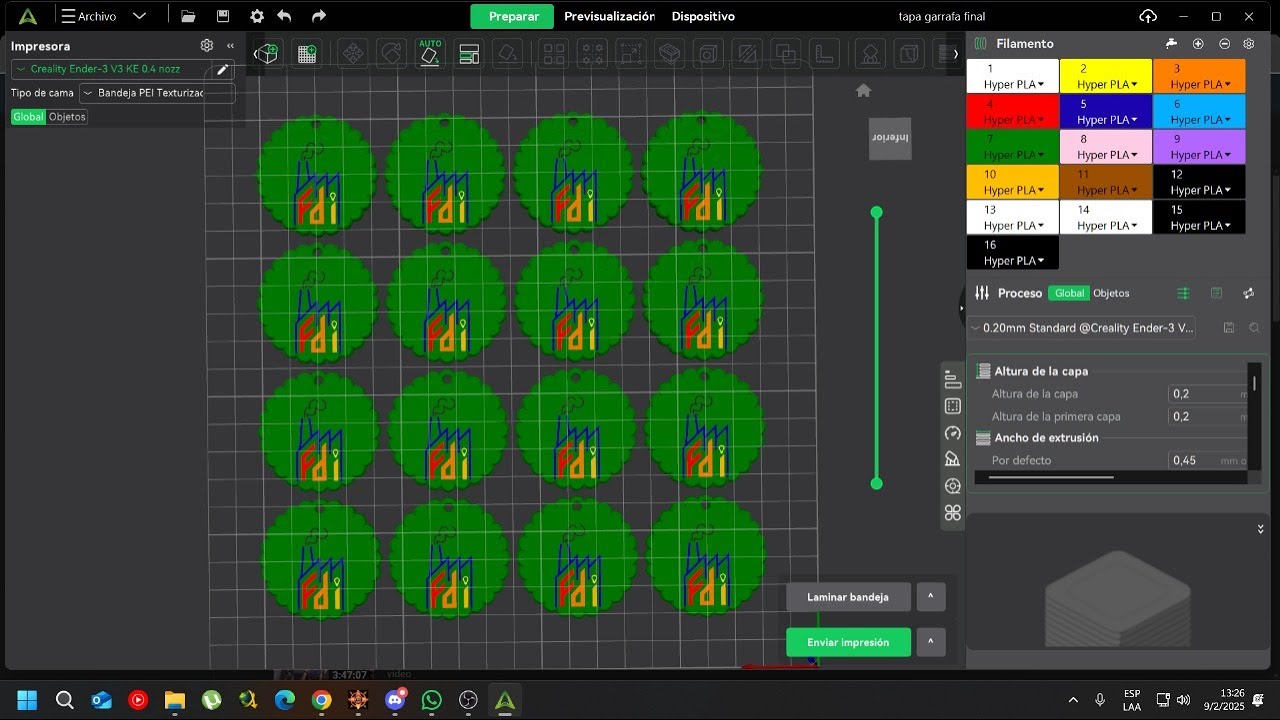This screenshot has height=720, width=1280.
Task: Click the cloud upload icon in title bar
Action: coord(1148,16)
